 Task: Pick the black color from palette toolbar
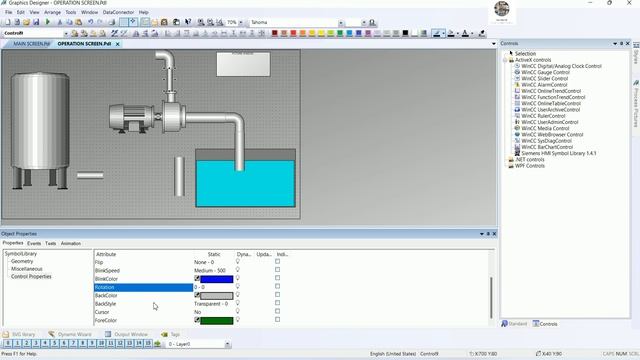(405, 33)
